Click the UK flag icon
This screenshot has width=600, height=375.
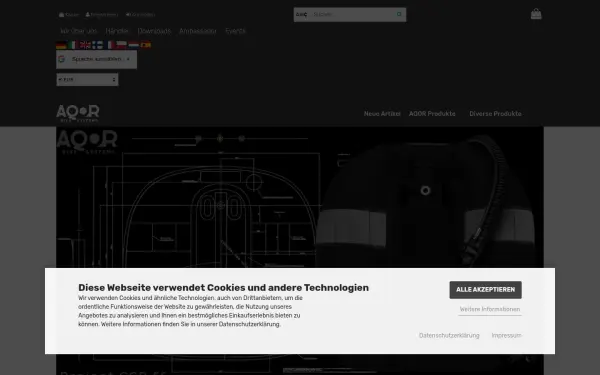coord(85,45)
